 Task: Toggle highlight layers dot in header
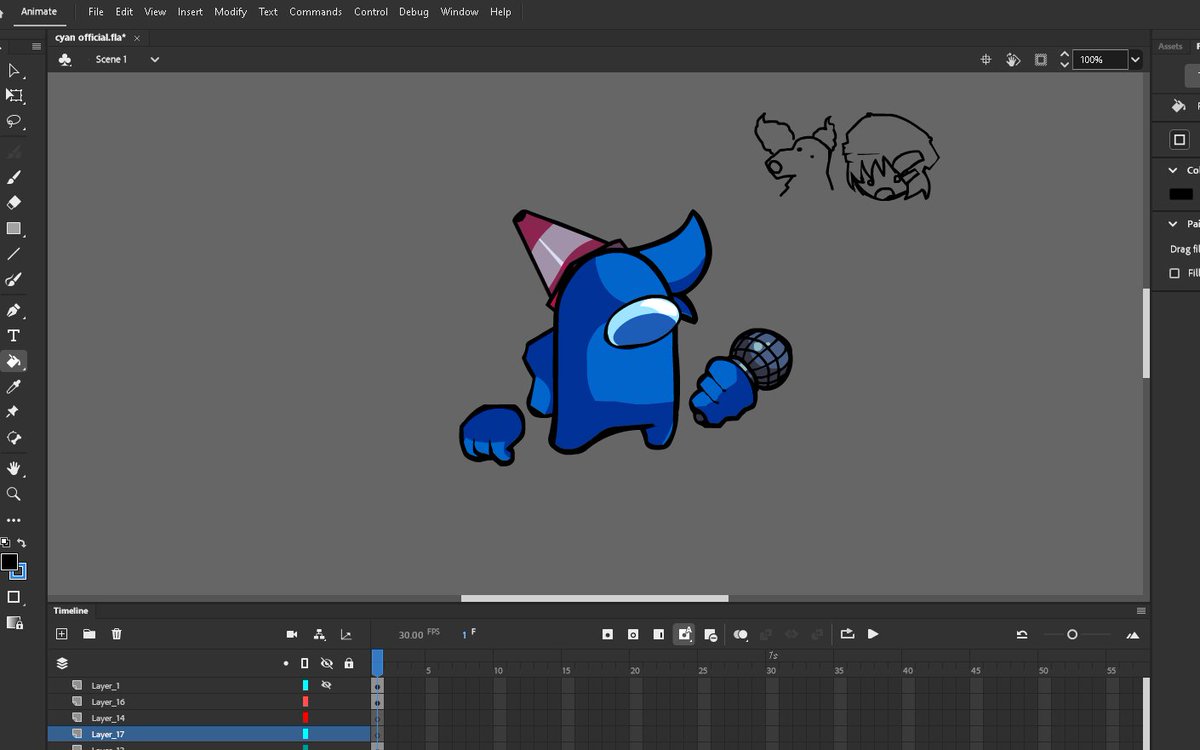(x=287, y=663)
